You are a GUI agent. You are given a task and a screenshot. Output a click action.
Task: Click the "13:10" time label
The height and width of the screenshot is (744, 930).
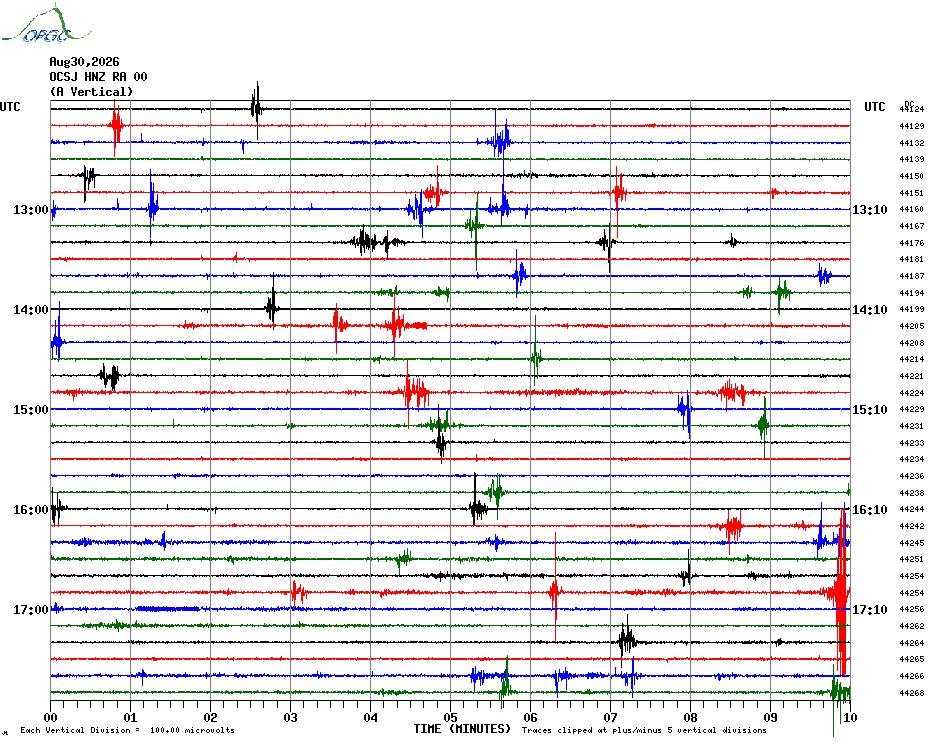[870, 210]
